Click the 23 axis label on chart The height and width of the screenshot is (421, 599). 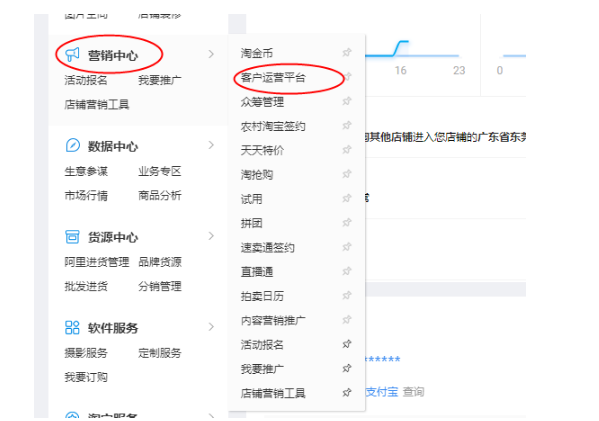click(x=459, y=70)
